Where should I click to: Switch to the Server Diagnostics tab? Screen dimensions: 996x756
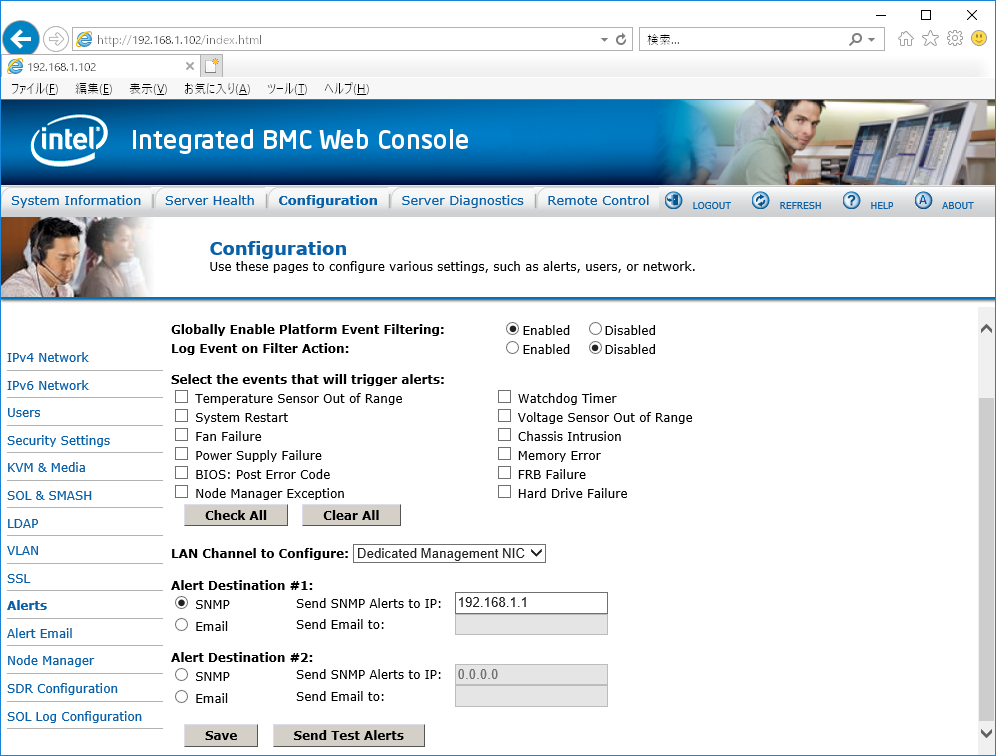tap(462, 201)
